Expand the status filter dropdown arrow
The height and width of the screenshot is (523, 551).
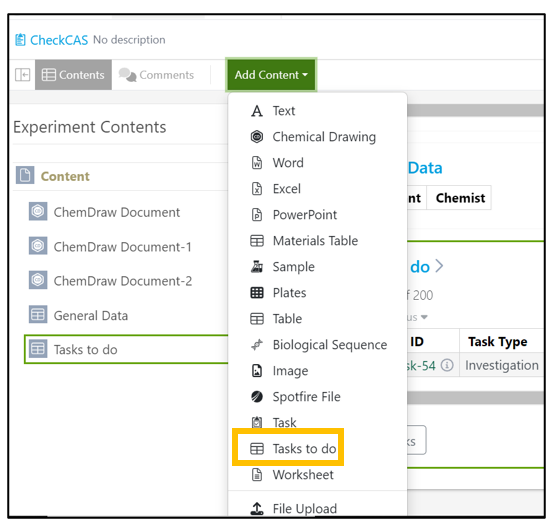click(x=424, y=317)
